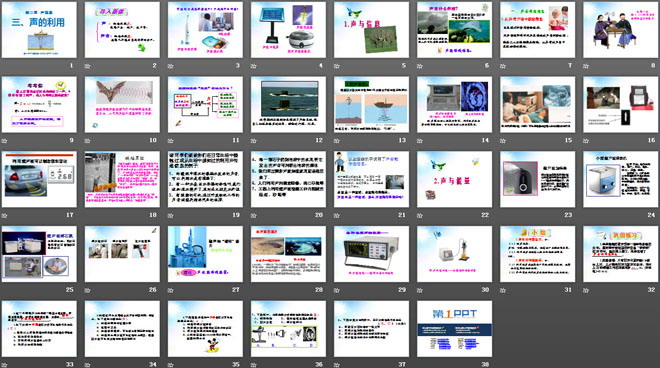The height and width of the screenshot is (368, 660).
Task: Select slide 30 thumbnail with lab apparatus
Action: [x=455, y=254]
